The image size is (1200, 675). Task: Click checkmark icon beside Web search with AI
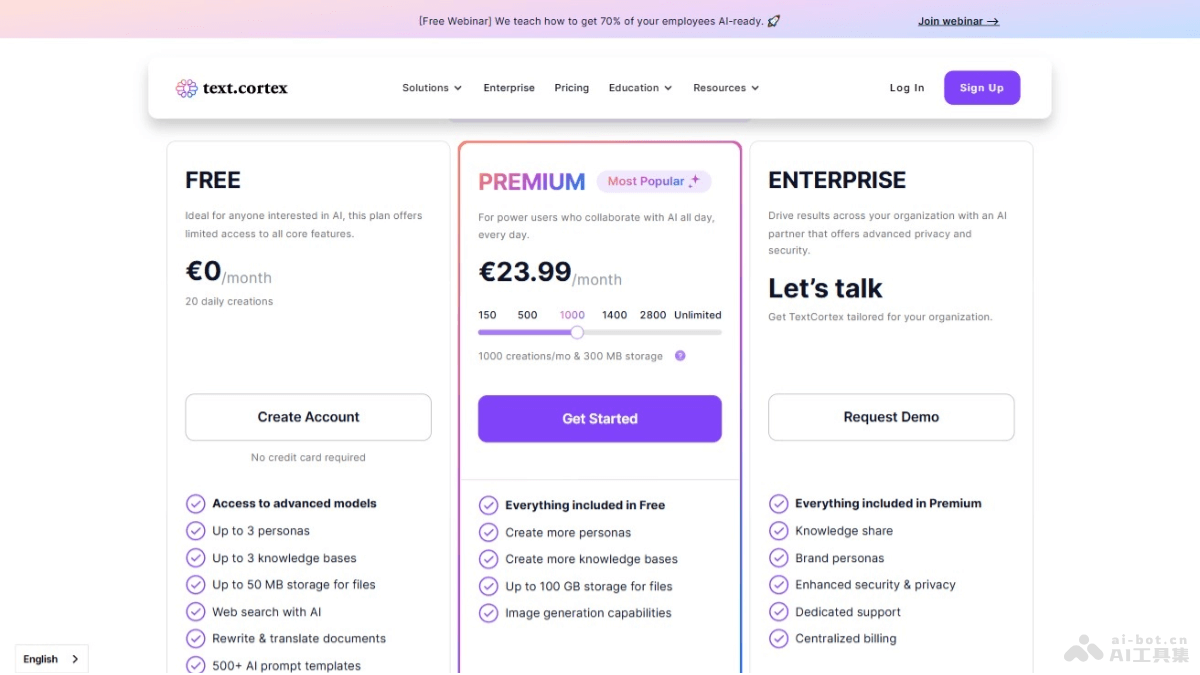pyautogui.click(x=196, y=611)
